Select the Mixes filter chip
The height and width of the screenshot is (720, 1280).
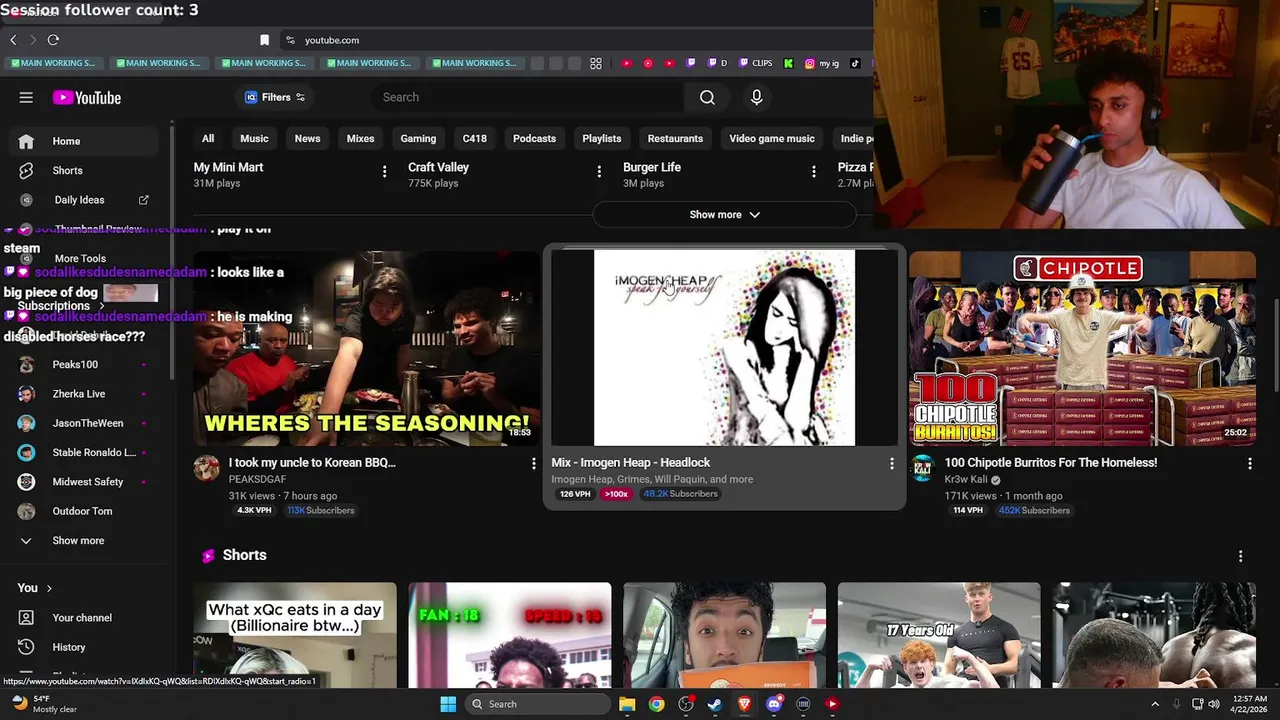(x=360, y=139)
